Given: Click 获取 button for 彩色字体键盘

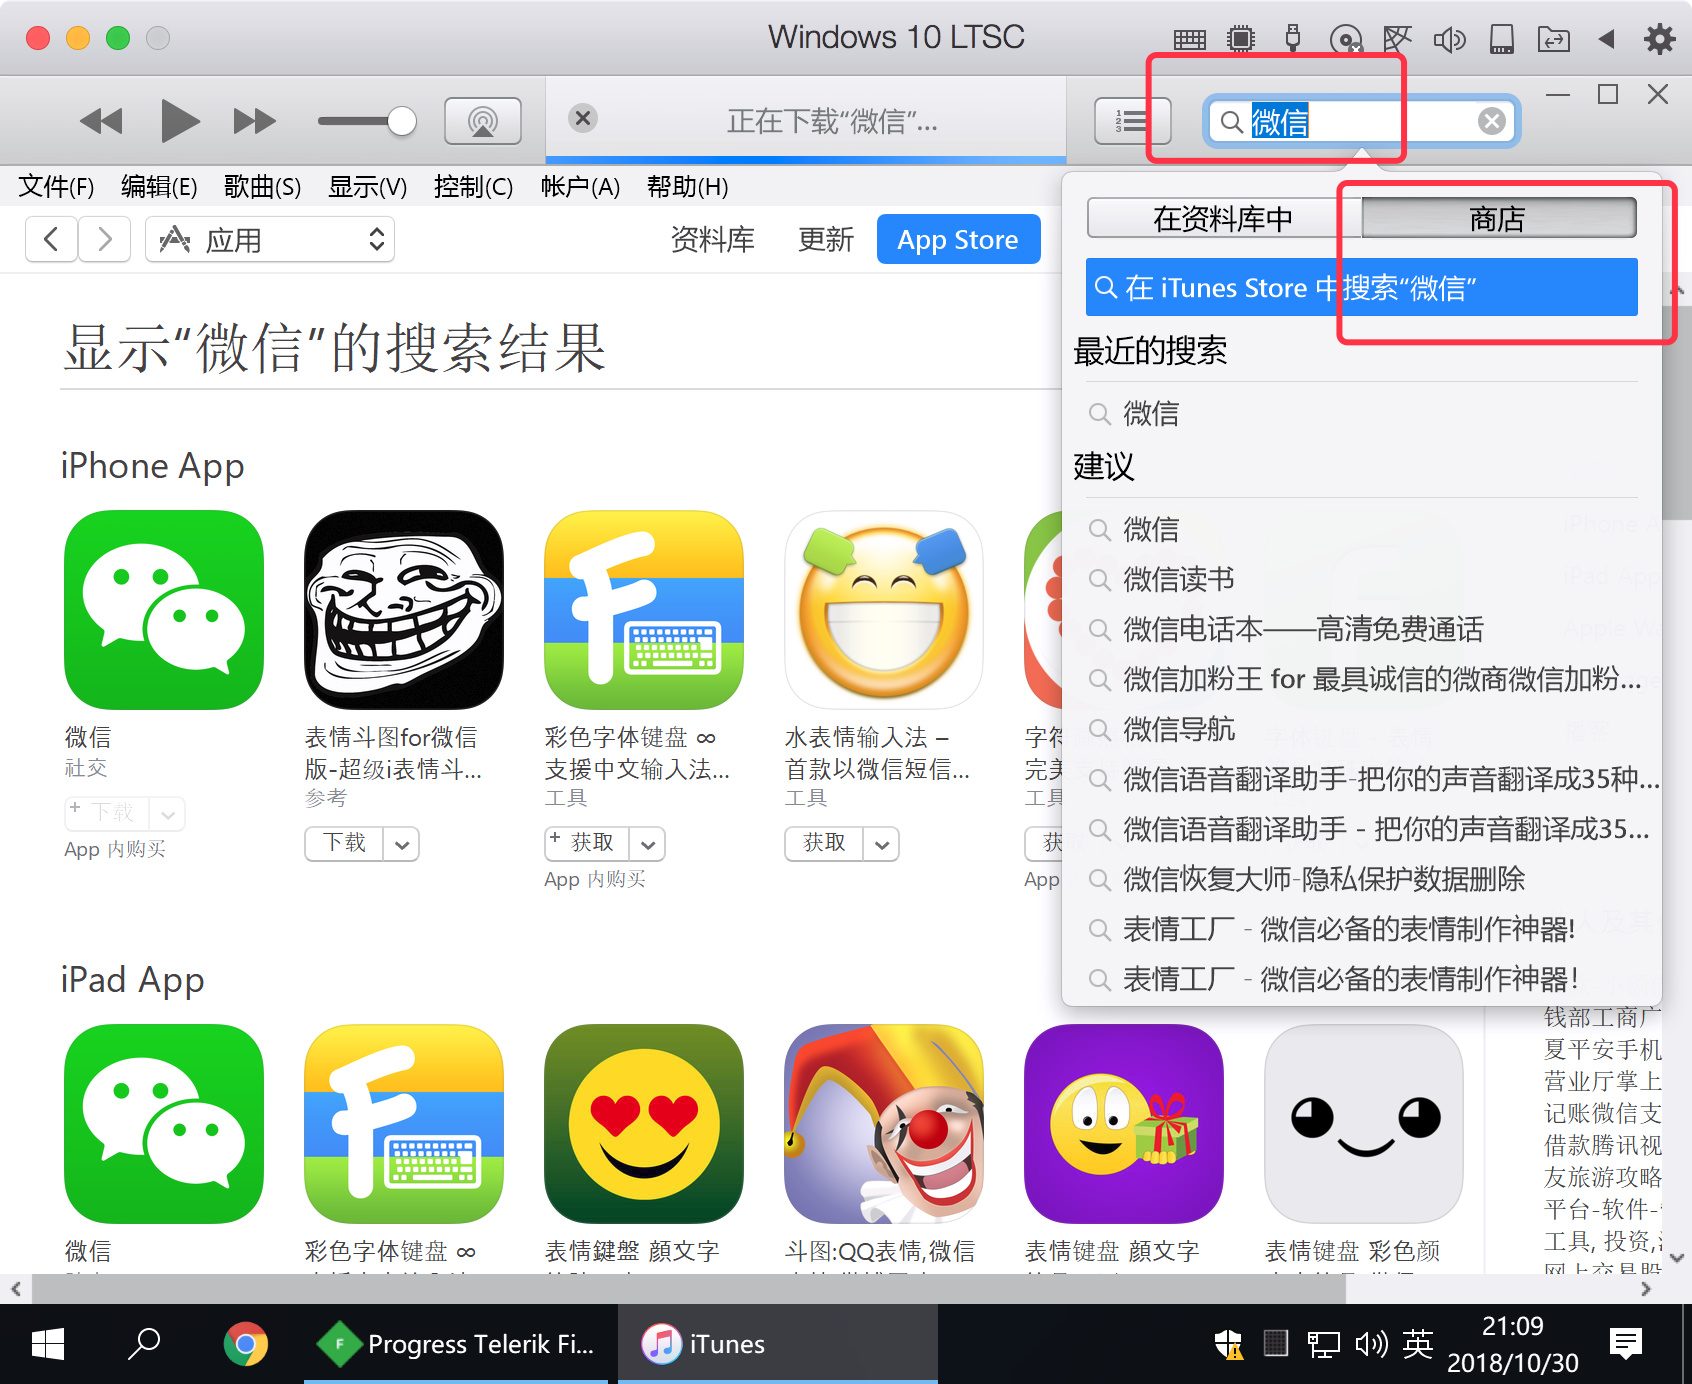Looking at the screenshot, I should point(587,843).
